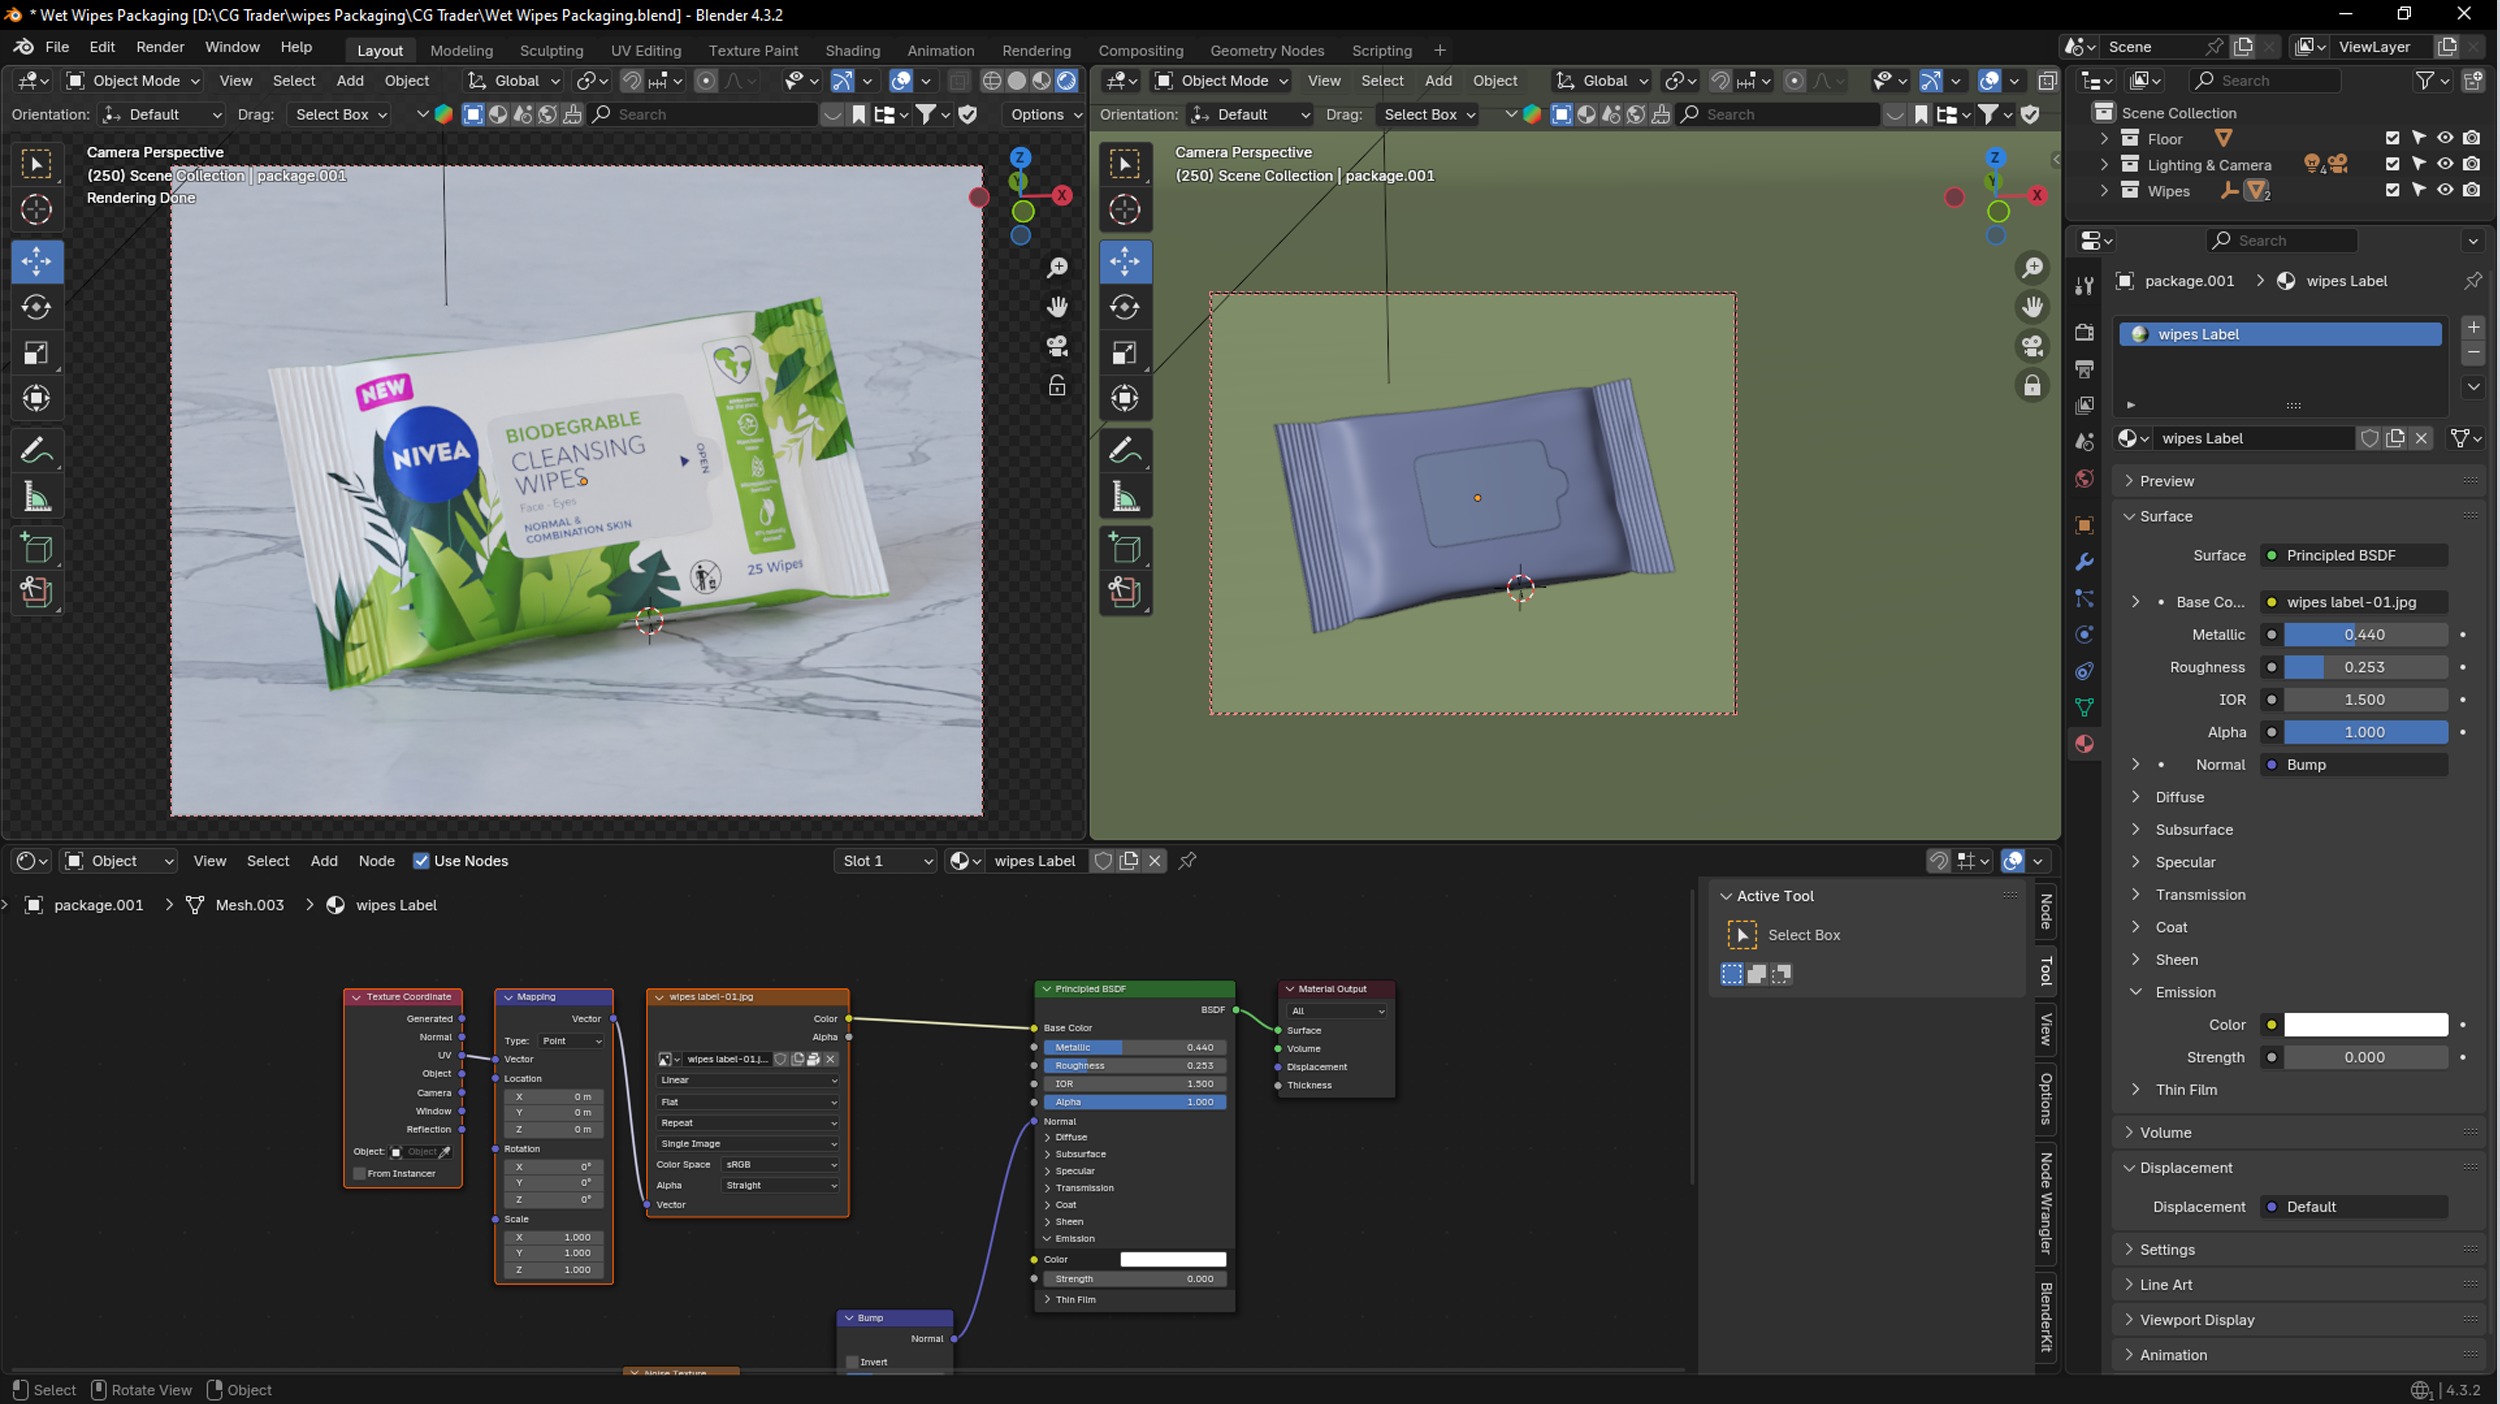Remove material slot with minus button
This screenshot has height=1404, width=2500.
(2473, 352)
